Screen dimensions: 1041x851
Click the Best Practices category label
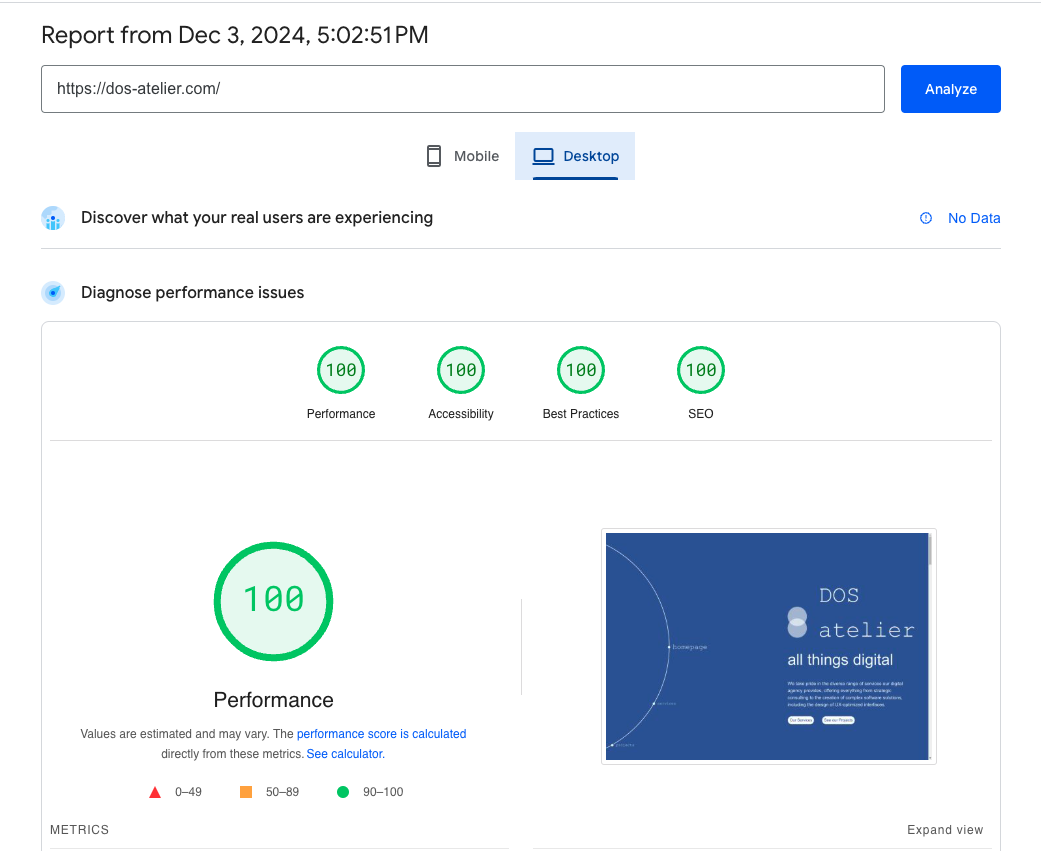click(581, 414)
